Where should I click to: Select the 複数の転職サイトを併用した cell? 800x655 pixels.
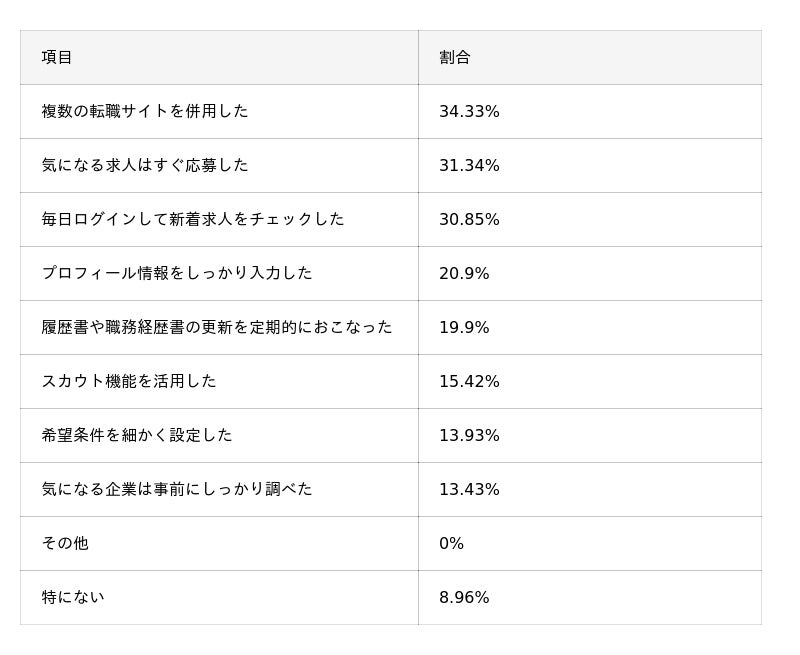[x=145, y=111]
